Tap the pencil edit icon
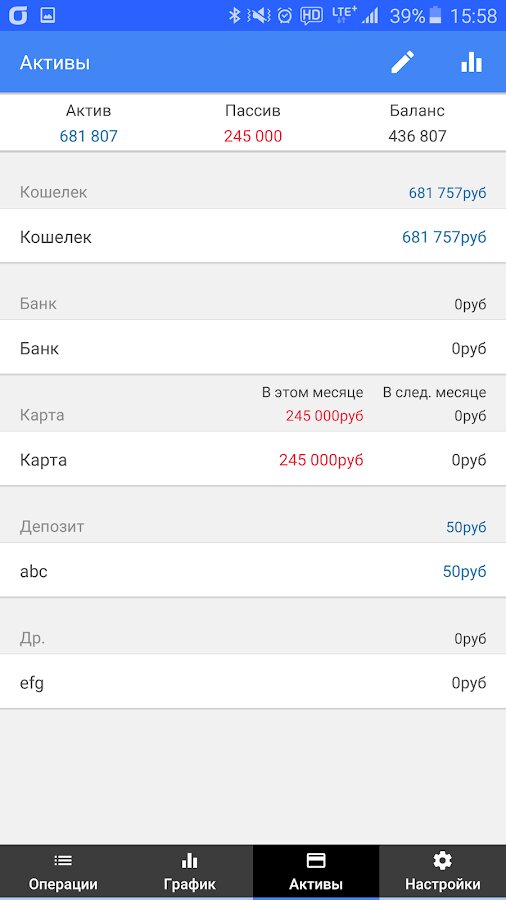 coord(402,62)
